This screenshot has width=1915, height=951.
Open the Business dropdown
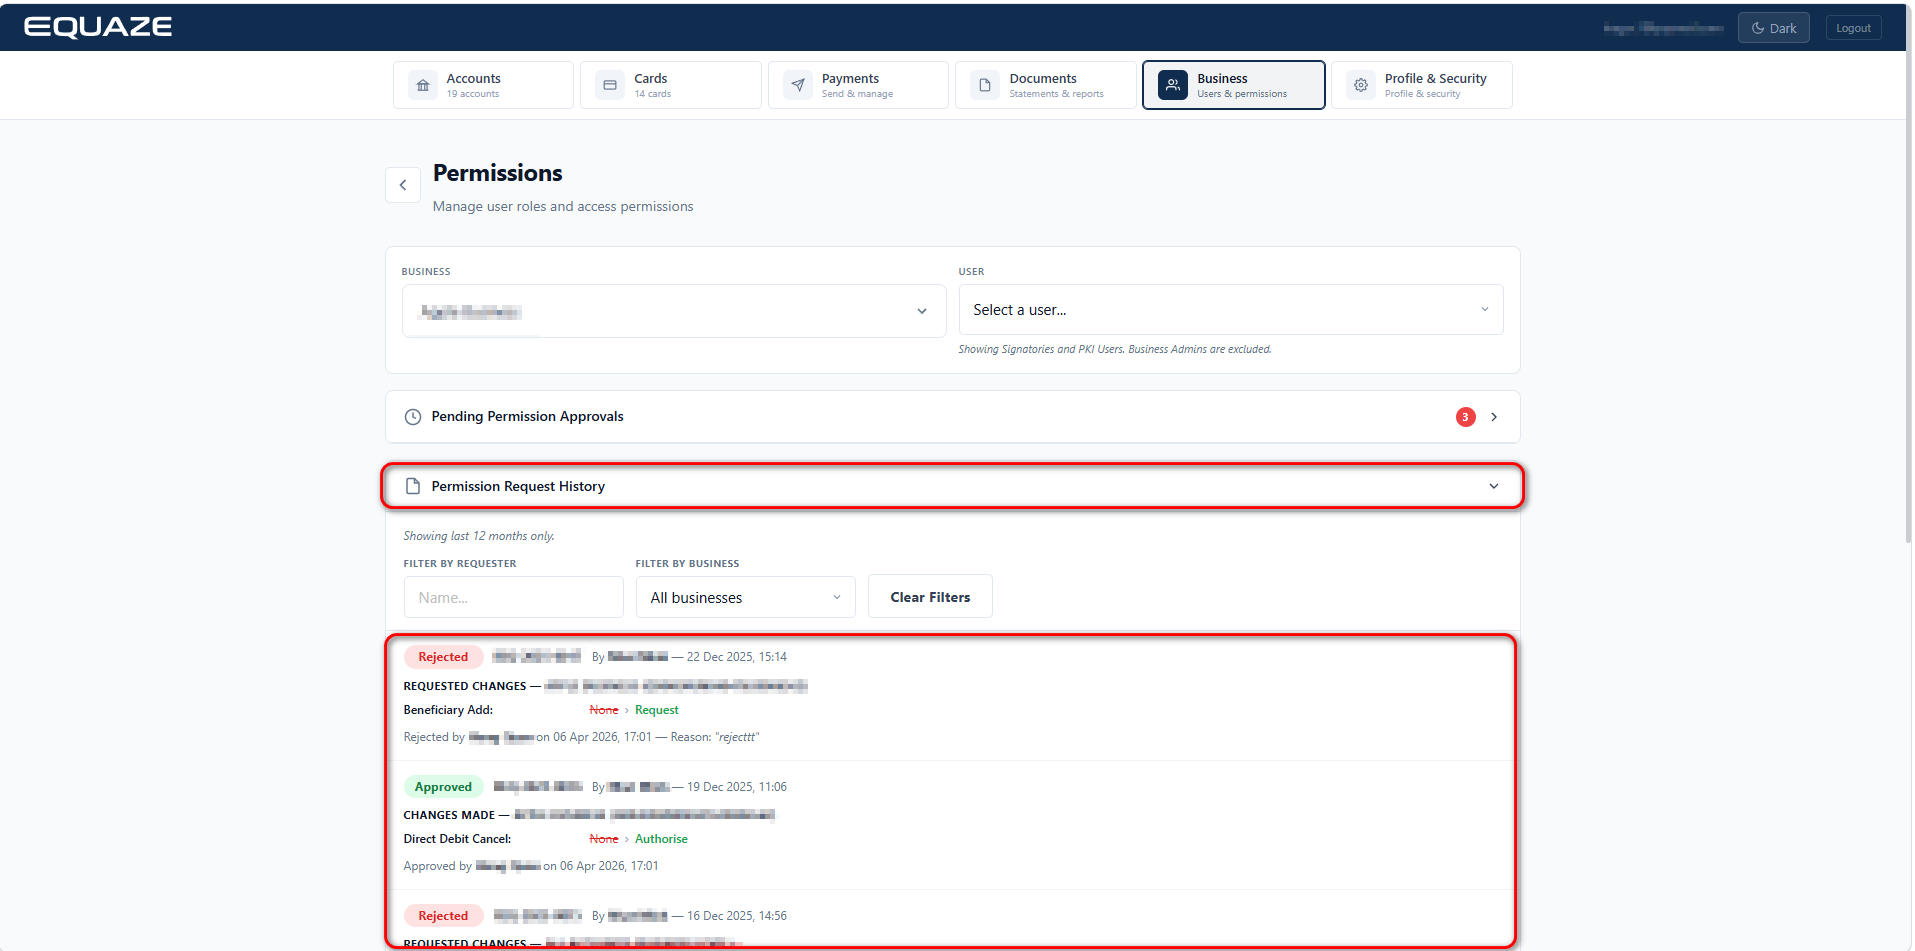[x=674, y=311]
